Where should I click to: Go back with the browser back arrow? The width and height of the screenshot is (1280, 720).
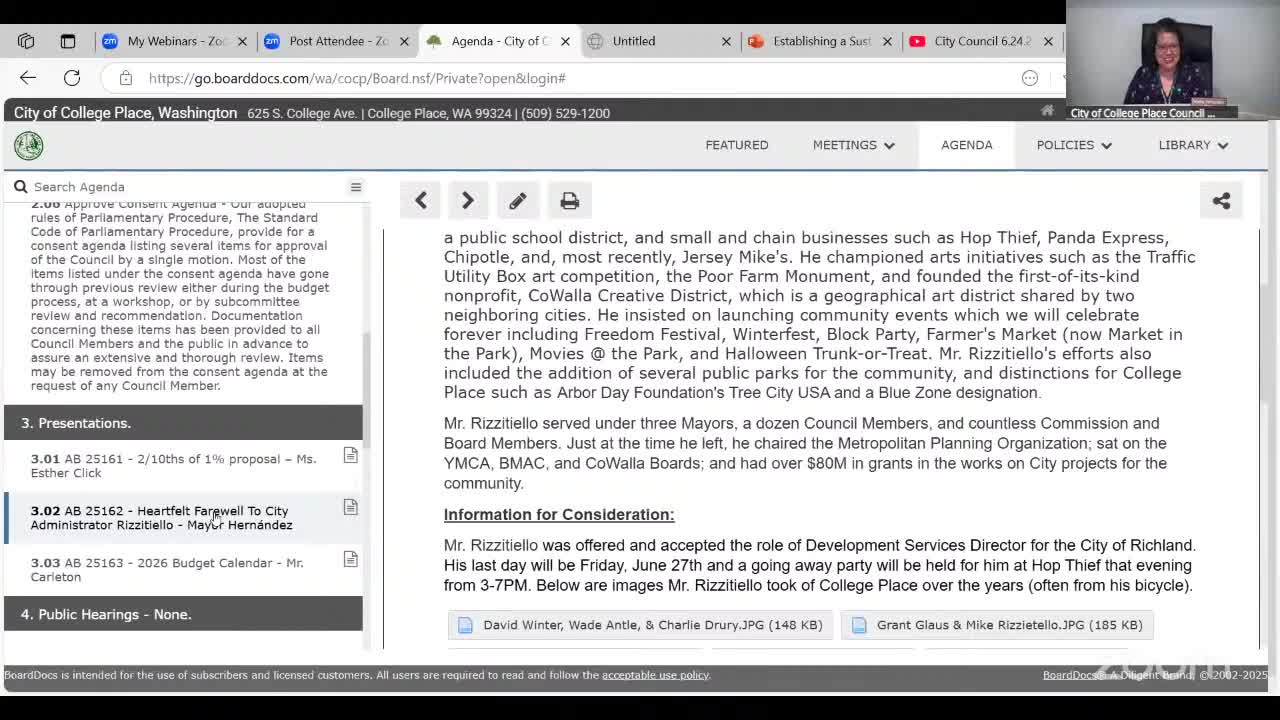28,78
